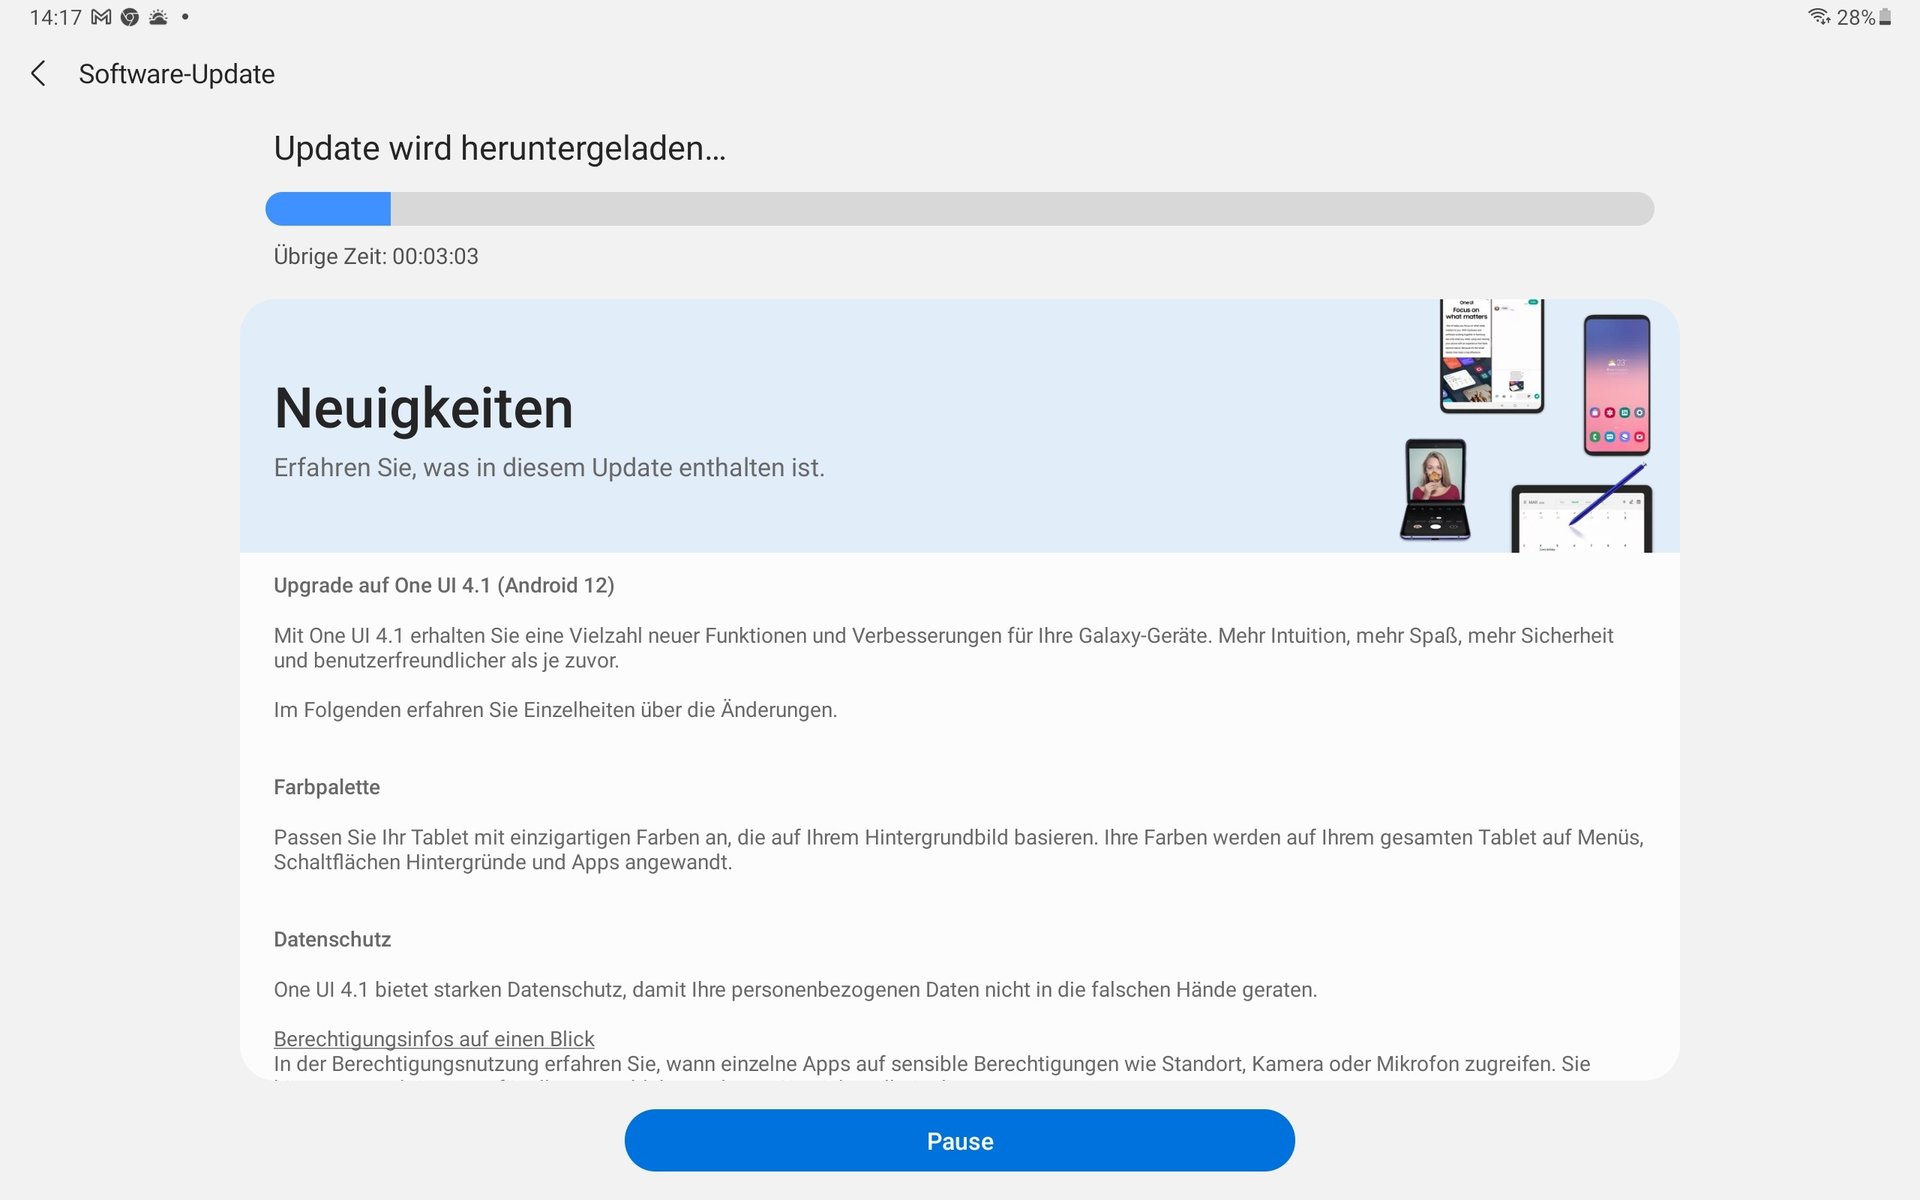Tap battery percentage 28%
1920x1200 pixels.
[x=1856, y=17]
